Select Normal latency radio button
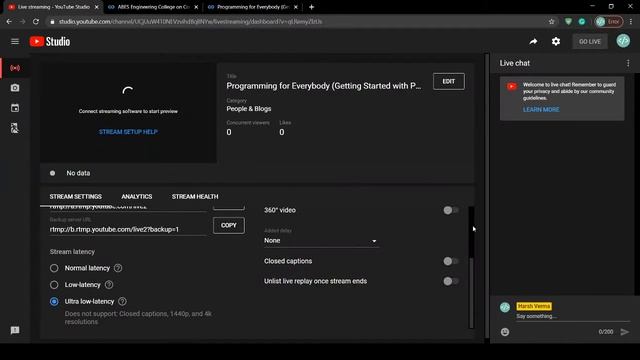 [54, 268]
